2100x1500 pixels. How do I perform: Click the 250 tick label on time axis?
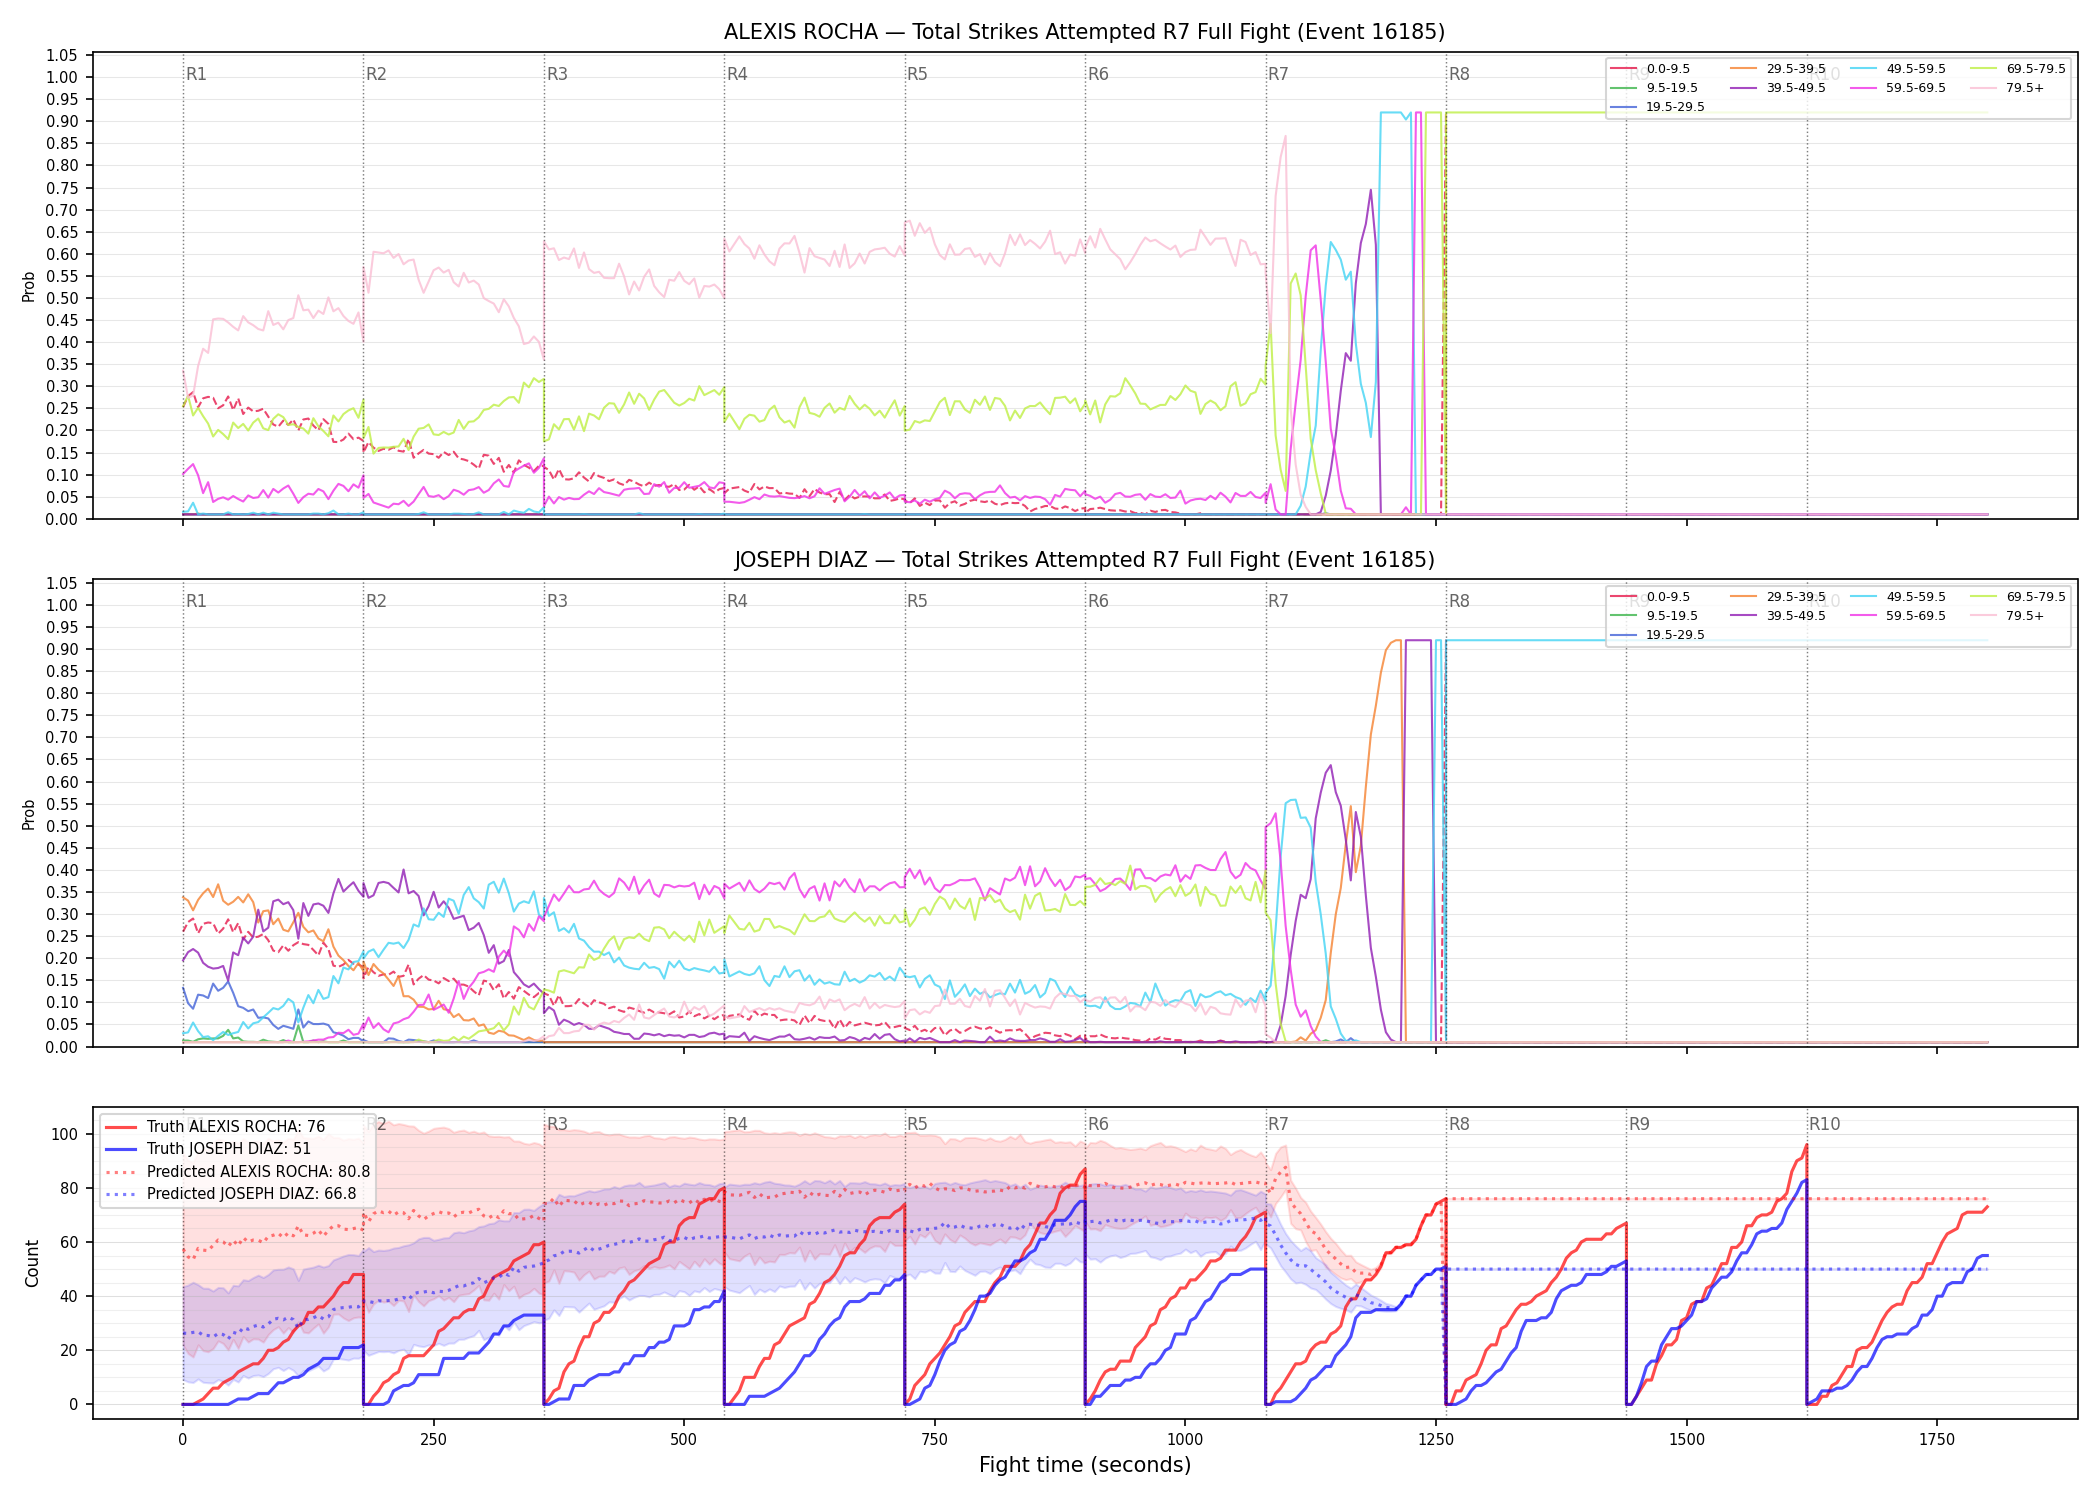point(433,1439)
